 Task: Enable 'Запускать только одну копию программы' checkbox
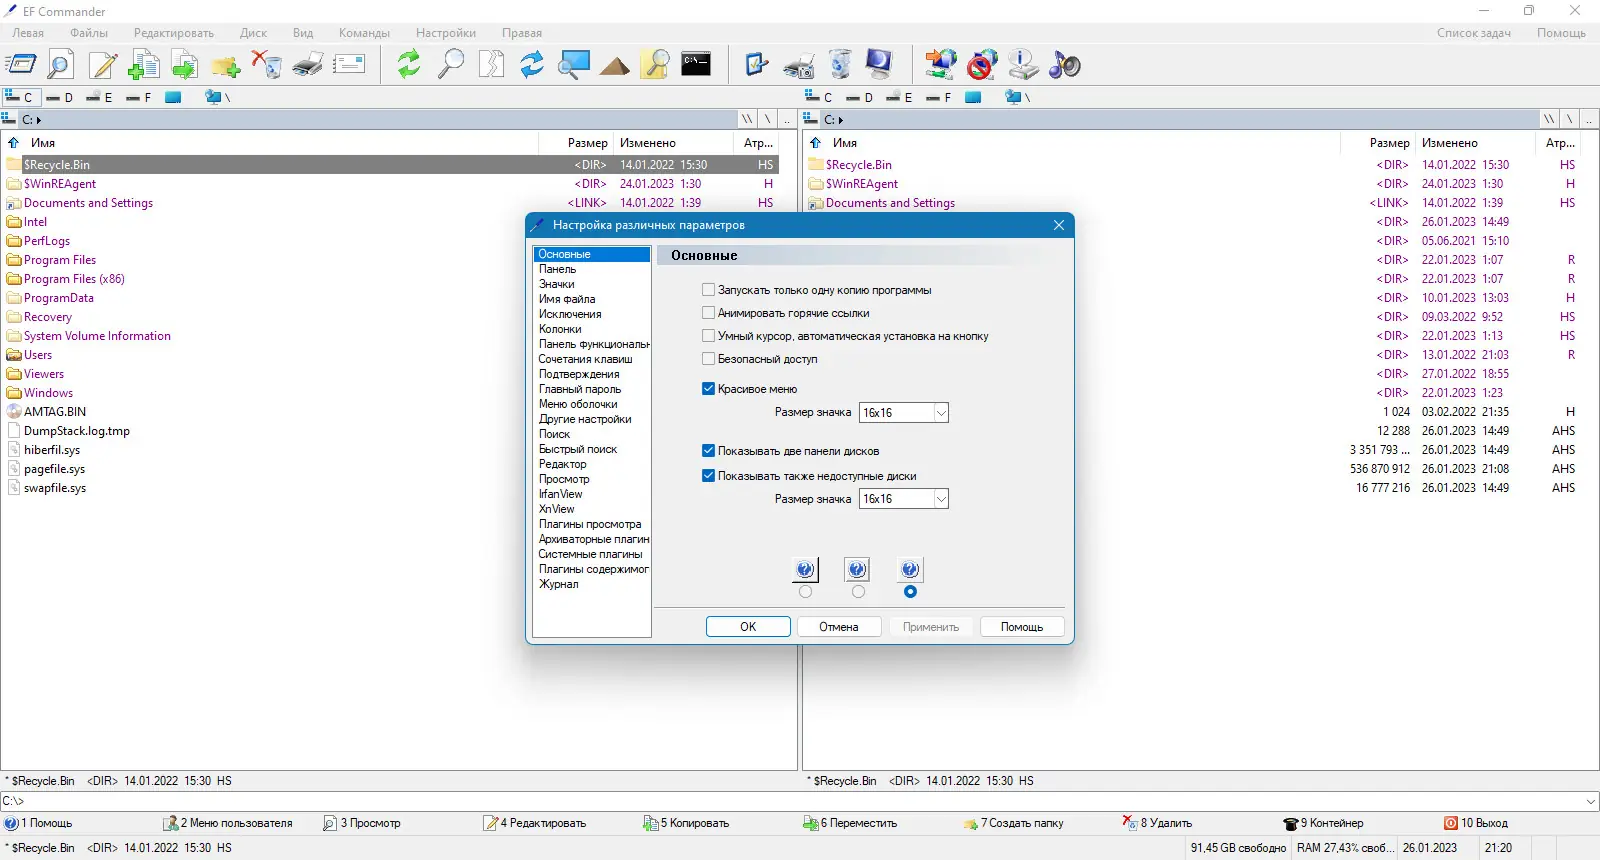pyautogui.click(x=709, y=290)
